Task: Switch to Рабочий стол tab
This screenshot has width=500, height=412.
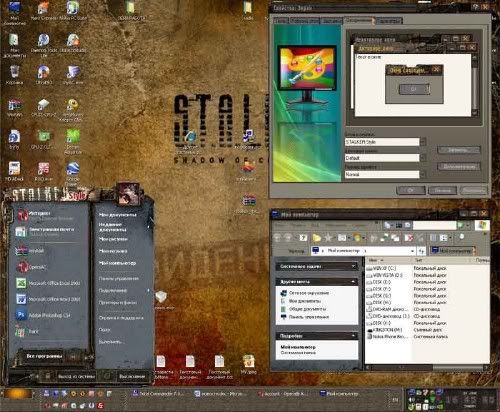Action: pyautogui.click(x=304, y=21)
